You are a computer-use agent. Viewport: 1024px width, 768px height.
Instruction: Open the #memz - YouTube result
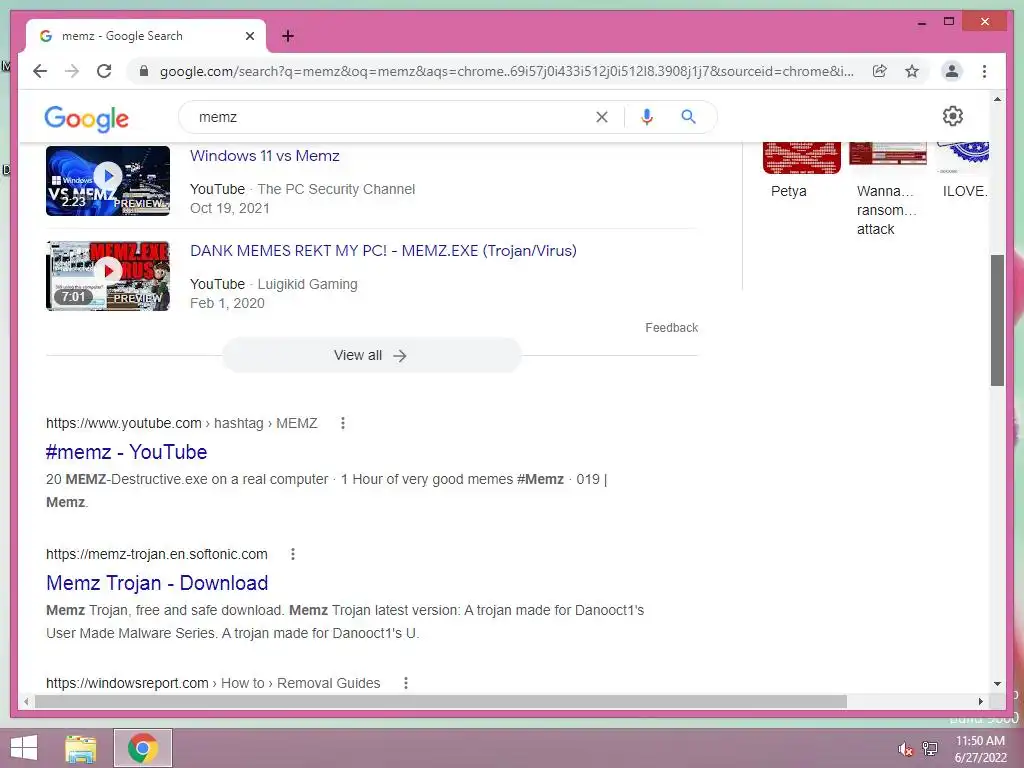pyautogui.click(x=127, y=452)
